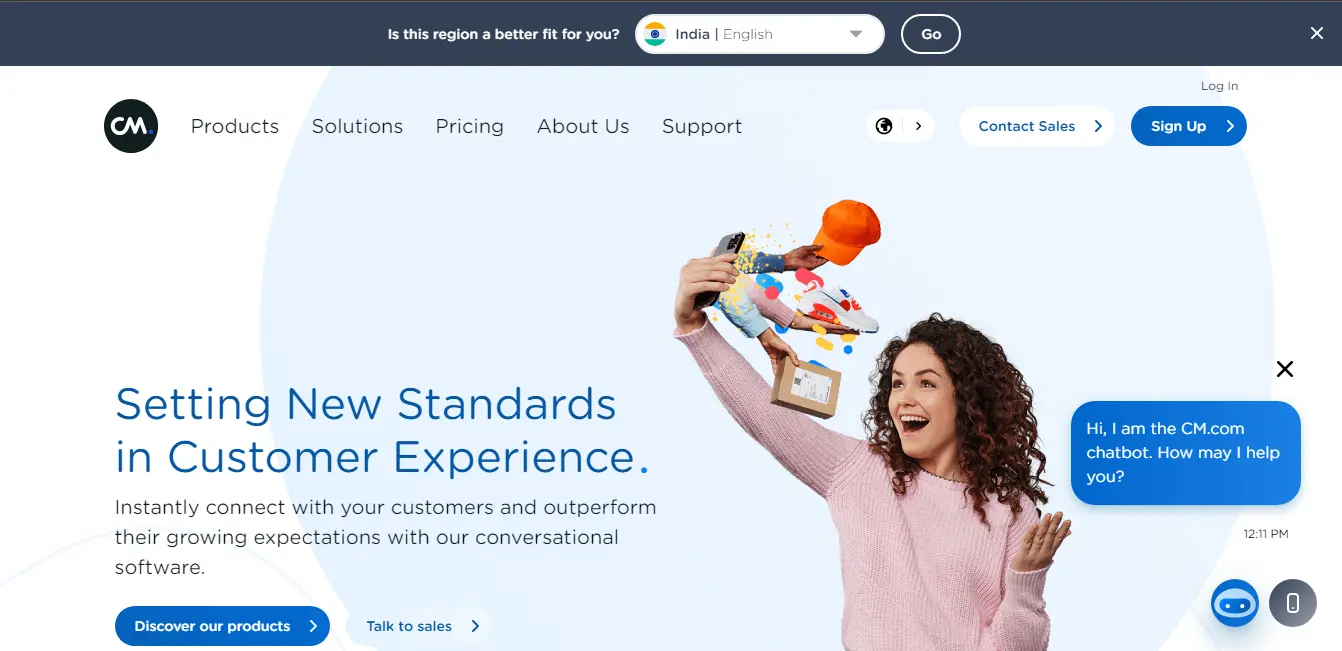Expand the chevron next to the globe
The image size is (1342, 651).
click(x=918, y=126)
